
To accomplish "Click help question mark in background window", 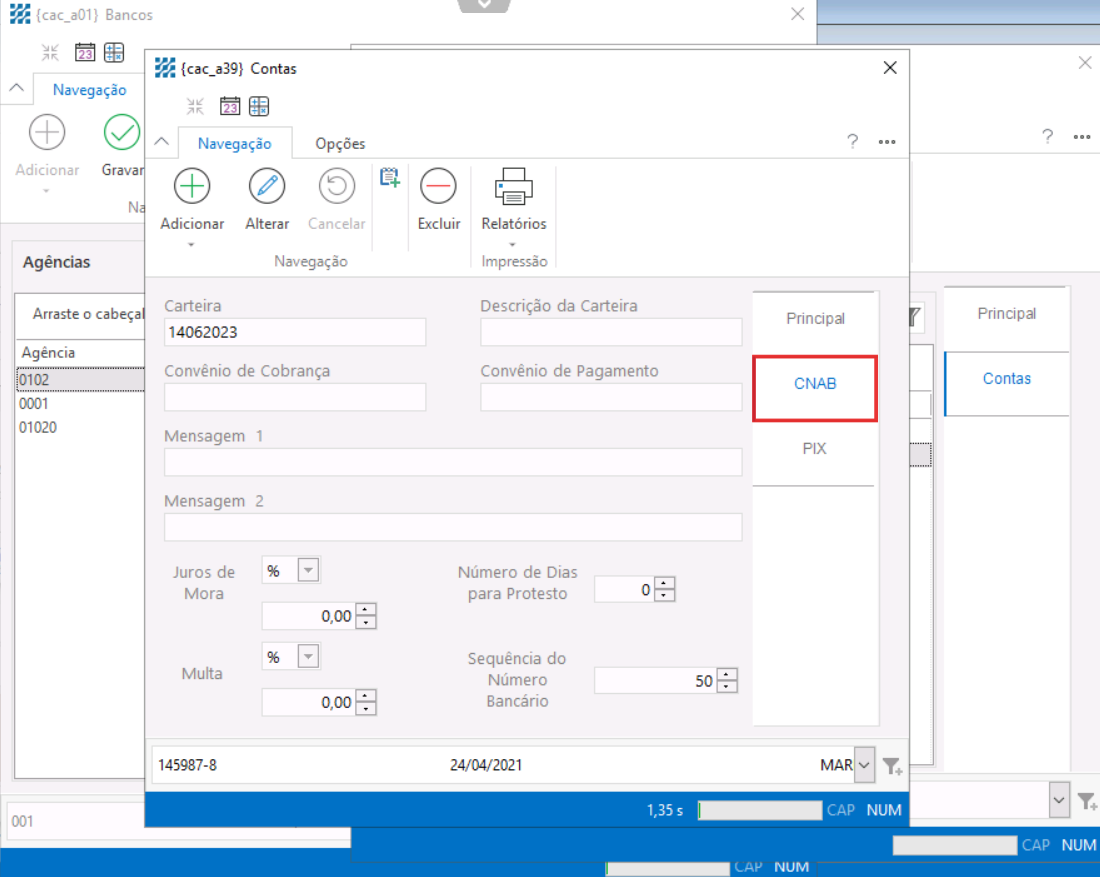I will [1047, 136].
